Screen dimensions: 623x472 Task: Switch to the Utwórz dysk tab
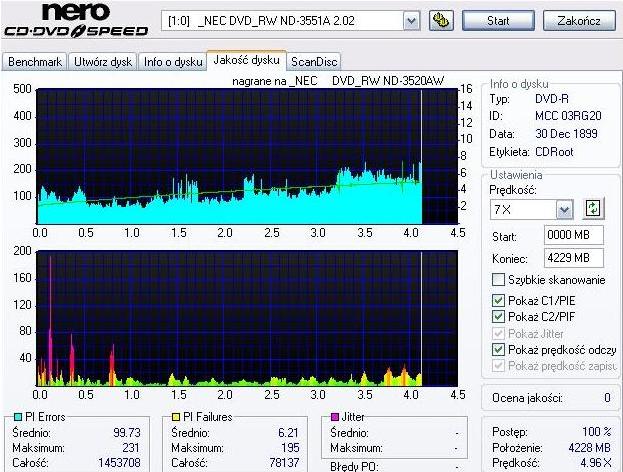(x=103, y=62)
